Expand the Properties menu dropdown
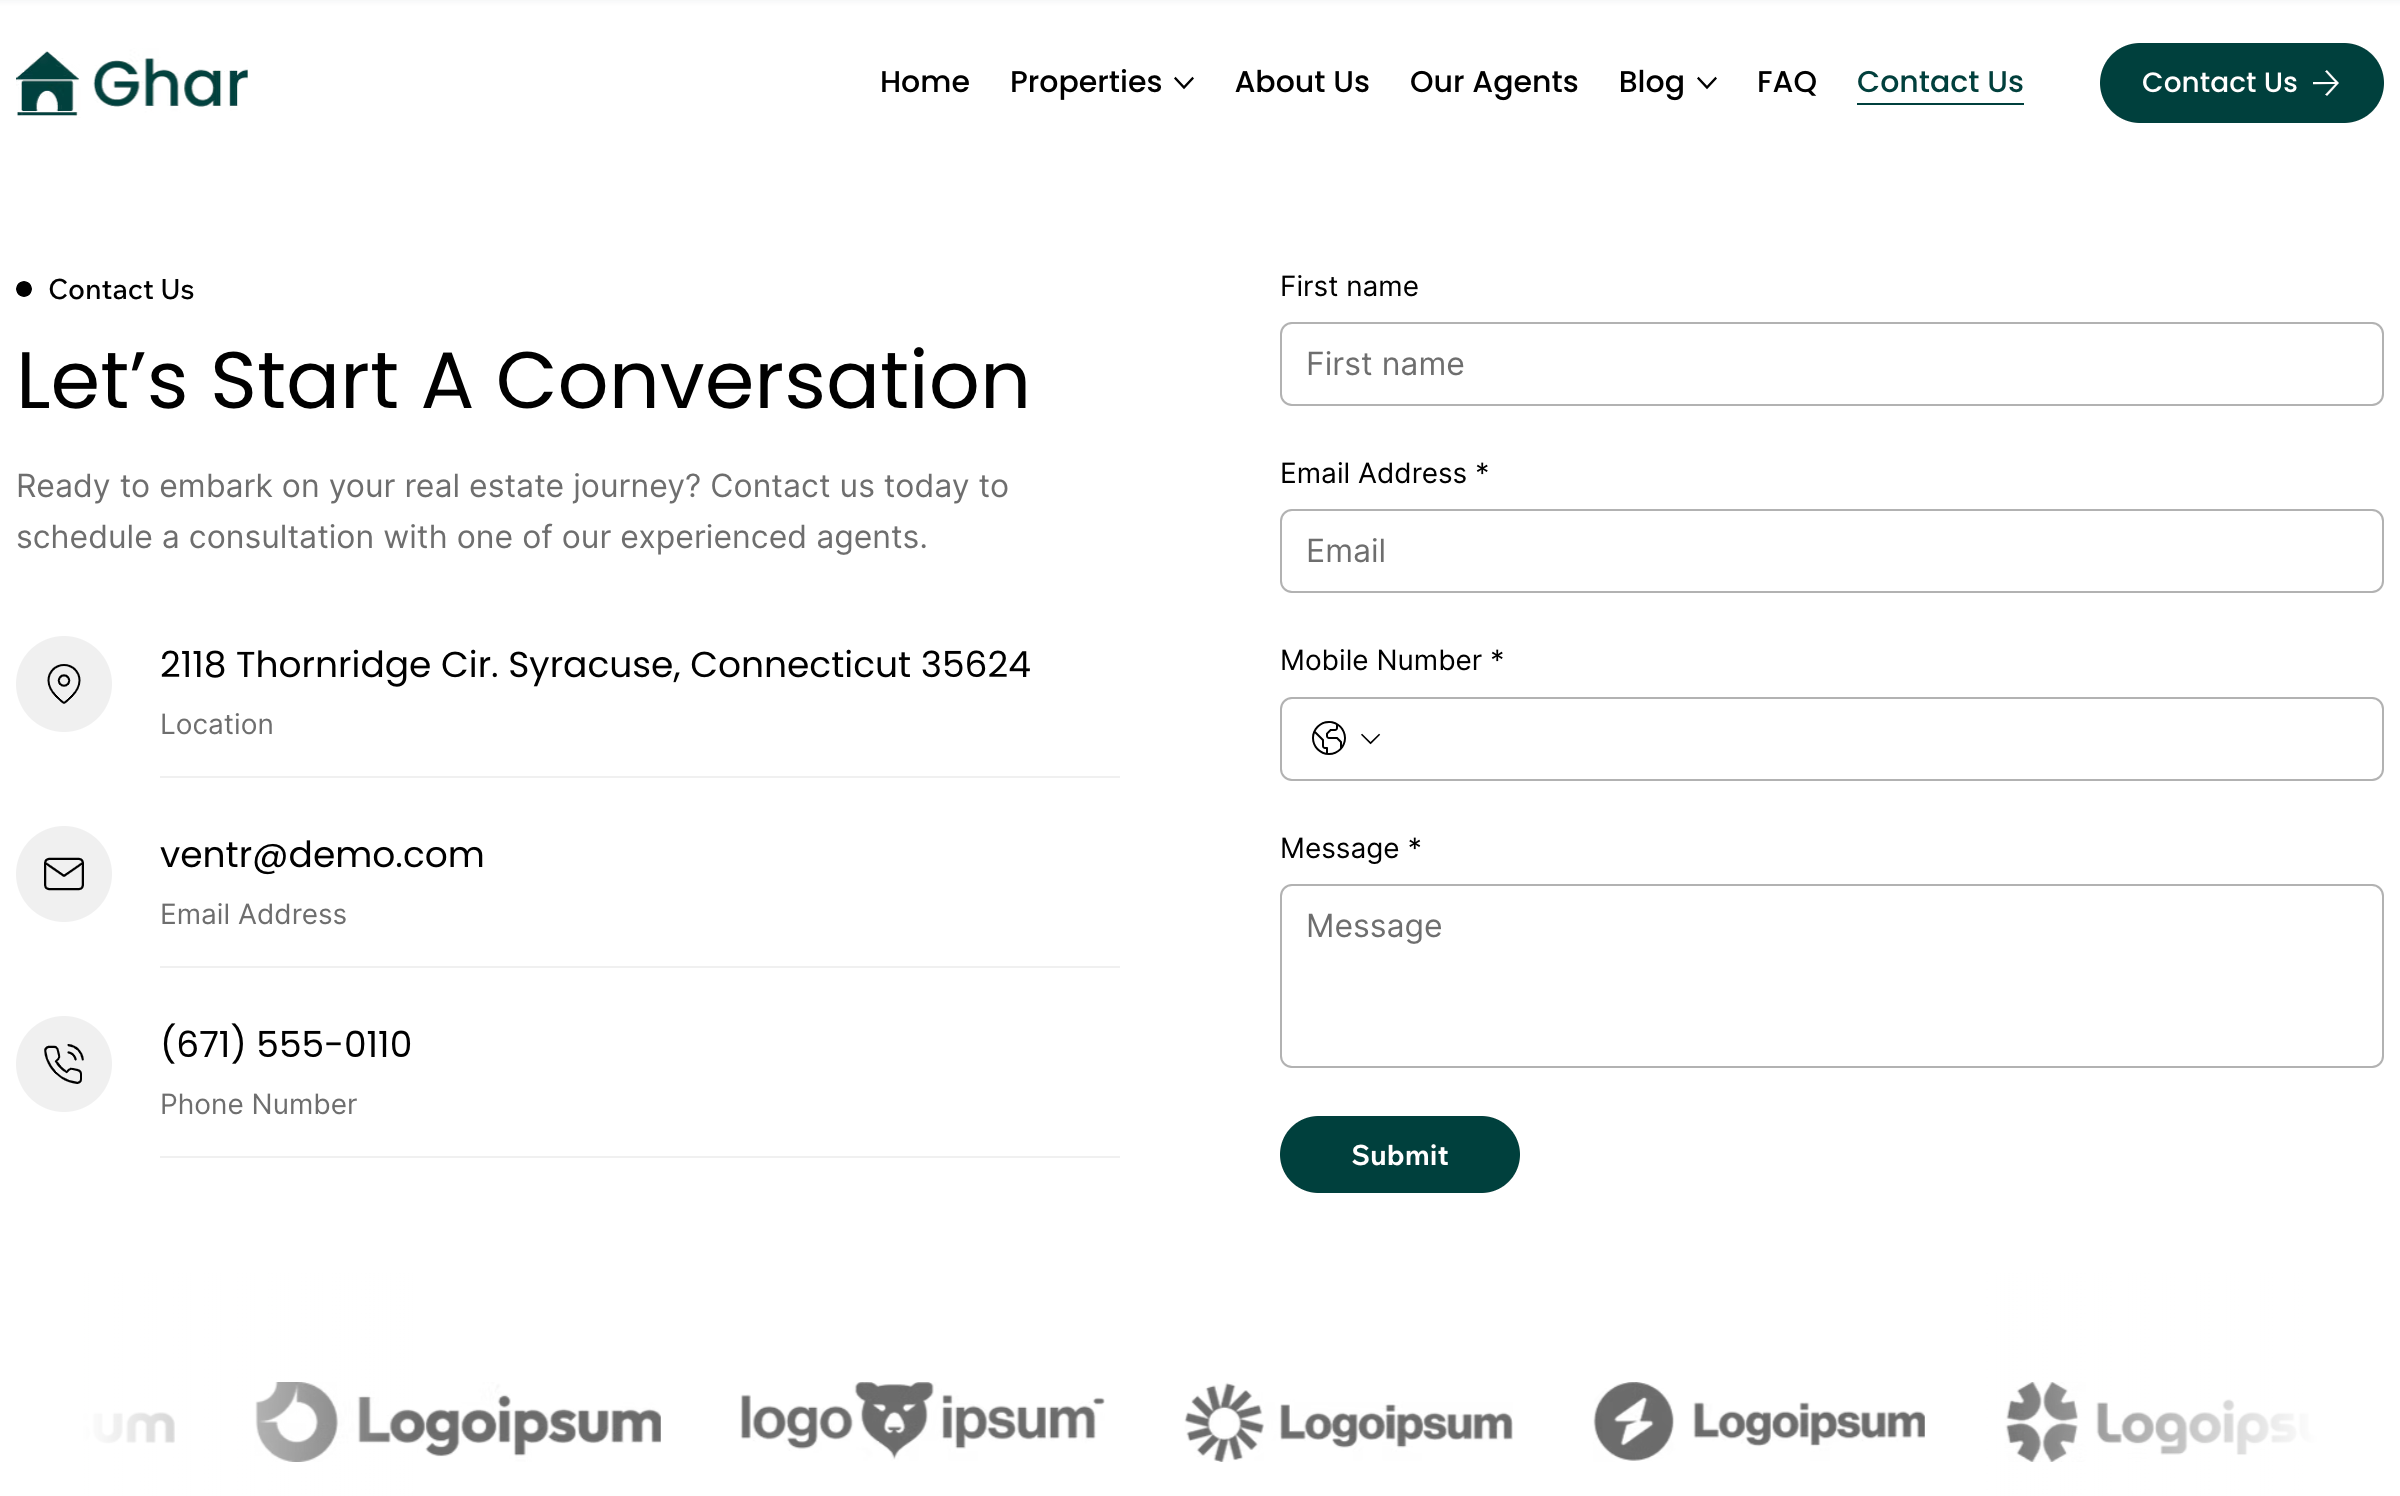 (x=1102, y=82)
